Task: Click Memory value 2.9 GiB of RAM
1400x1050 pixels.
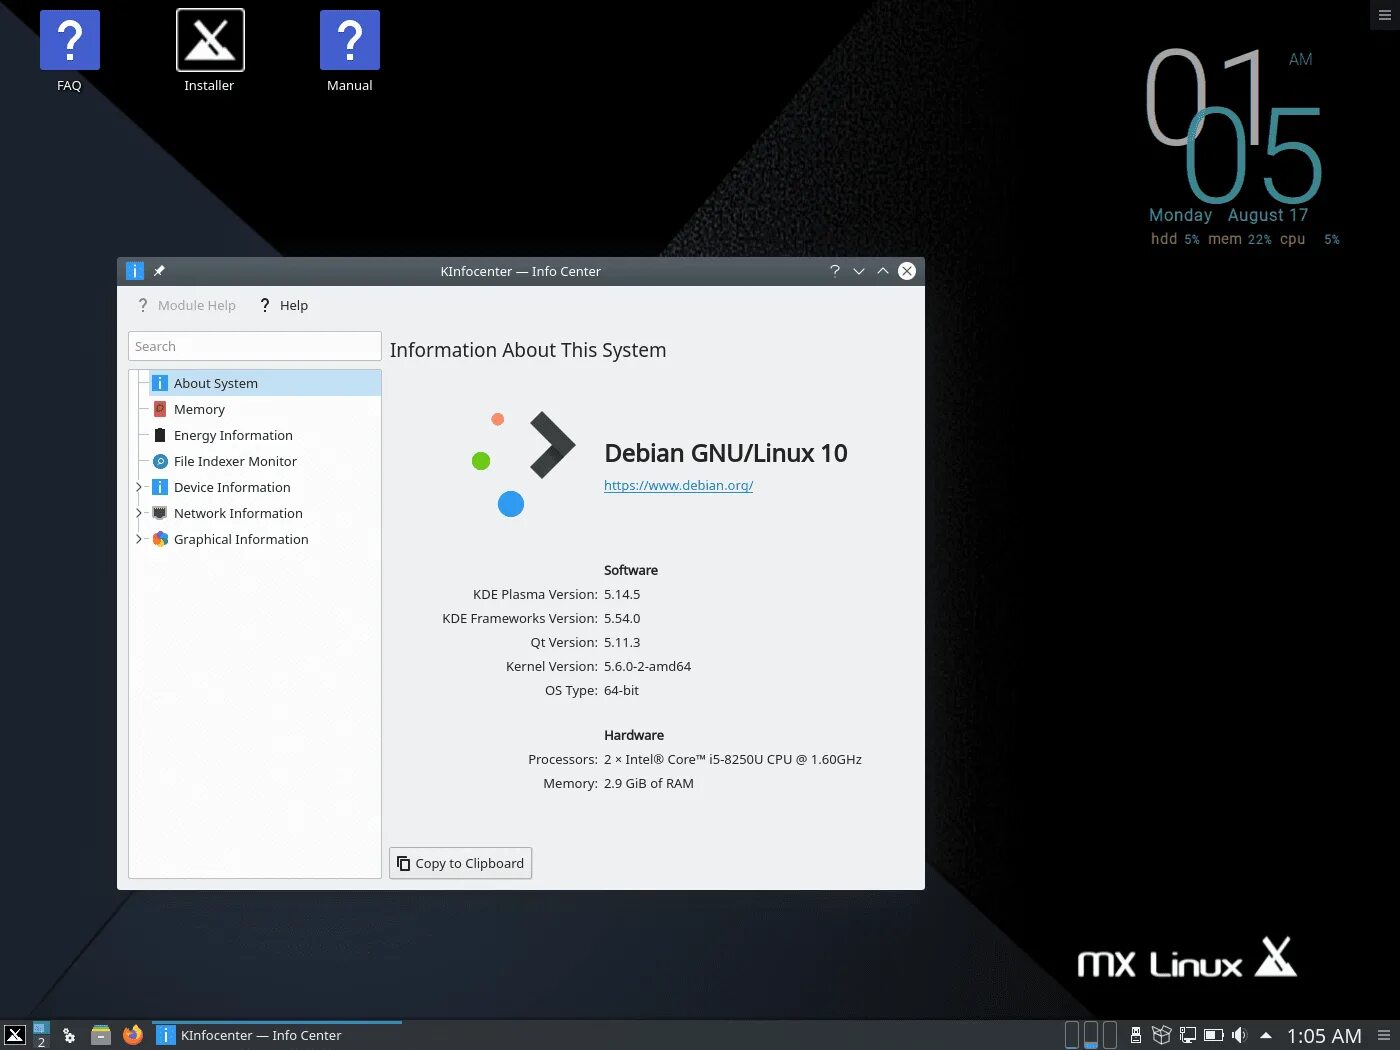Action: click(x=649, y=783)
